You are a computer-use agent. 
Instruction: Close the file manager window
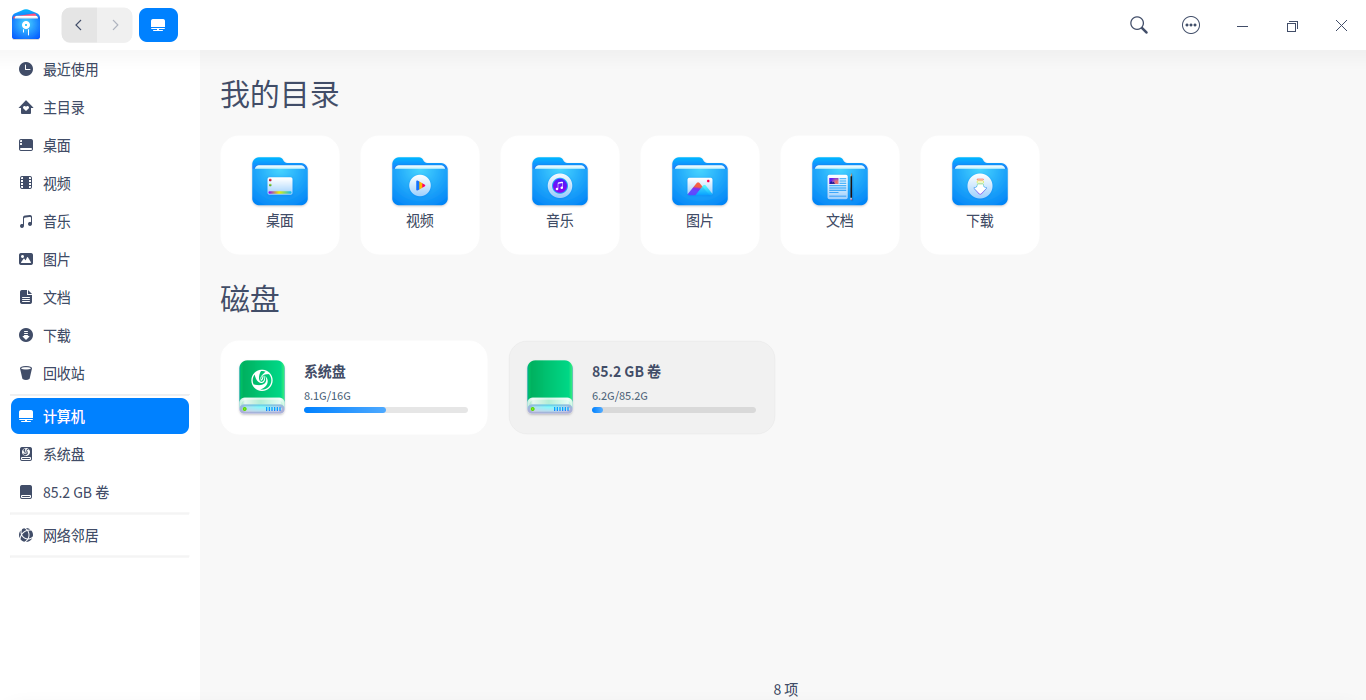click(x=1342, y=26)
